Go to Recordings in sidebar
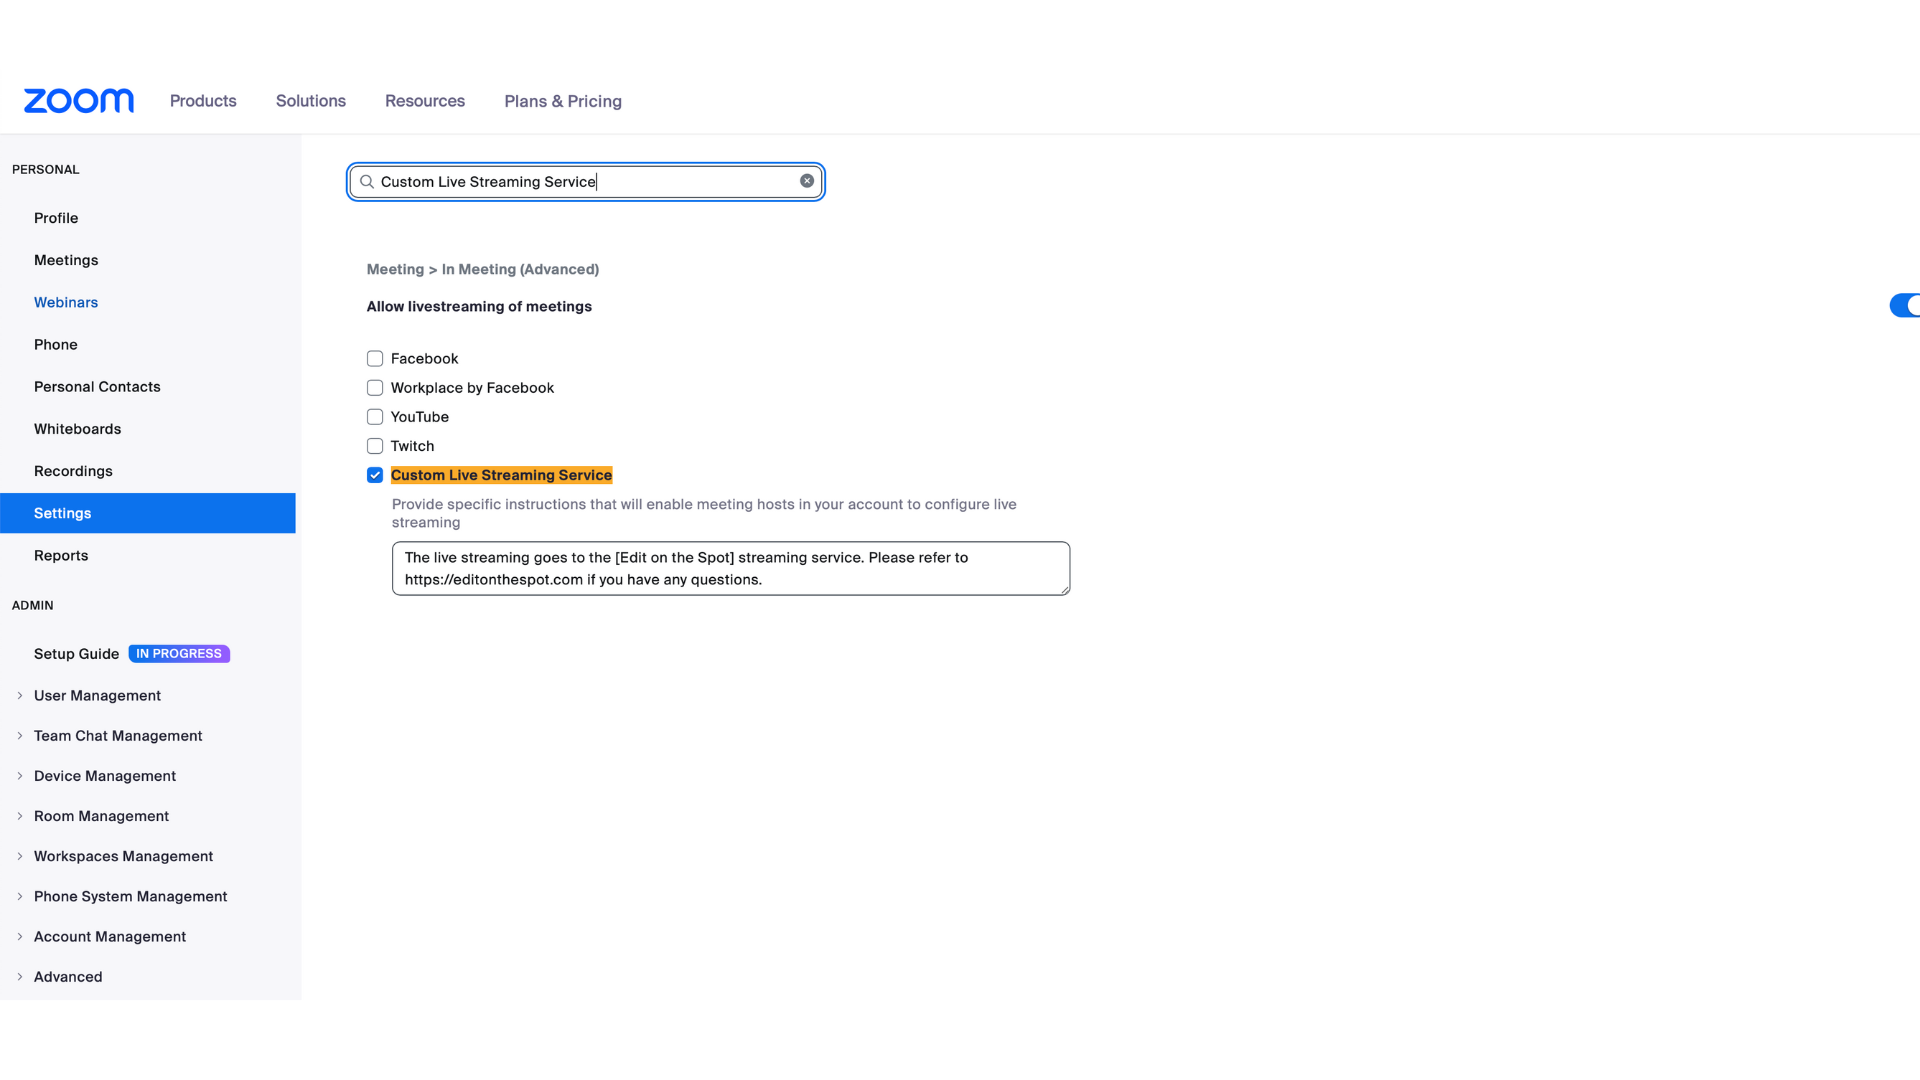The height and width of the screenshot is (1080, 1920). [73, 471]
